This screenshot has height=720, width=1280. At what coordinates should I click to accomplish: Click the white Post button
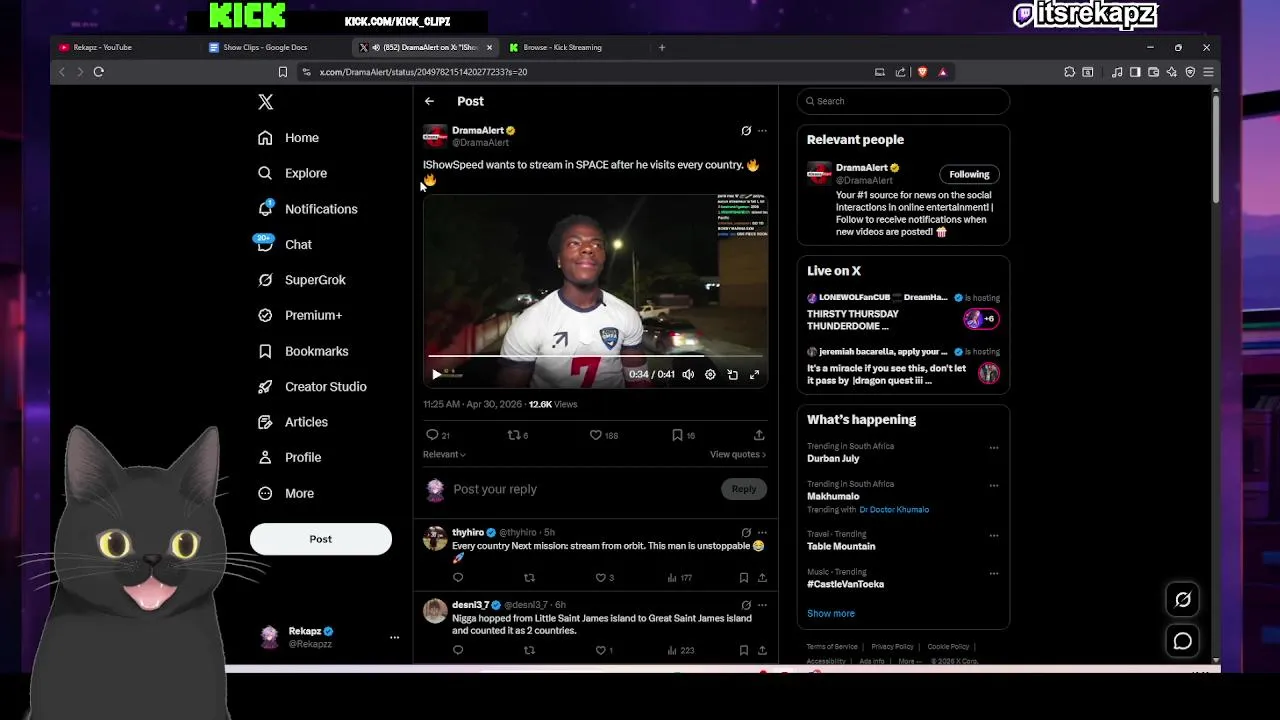[x=321, y=539]
